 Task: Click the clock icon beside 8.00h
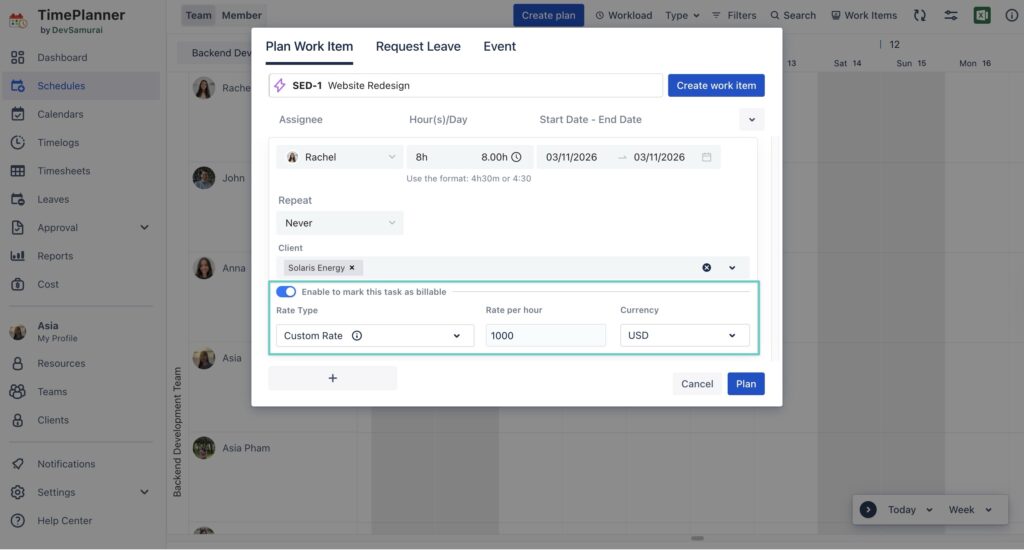click(x=517, y=157)
